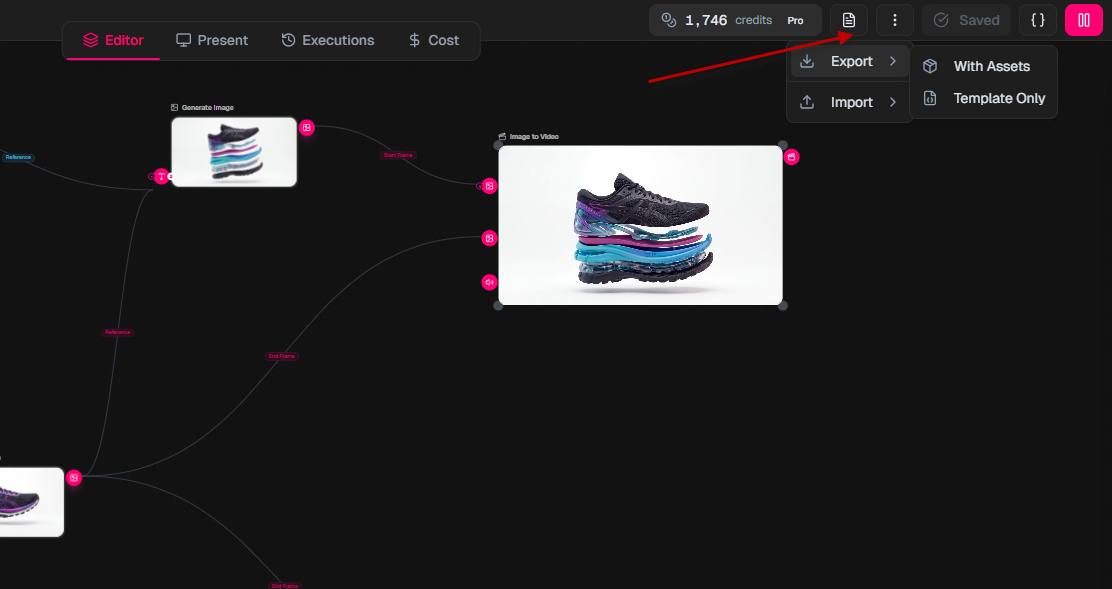Switch to the Present tab
Screen dimensions: 1112x589
(x=212, y=40)
